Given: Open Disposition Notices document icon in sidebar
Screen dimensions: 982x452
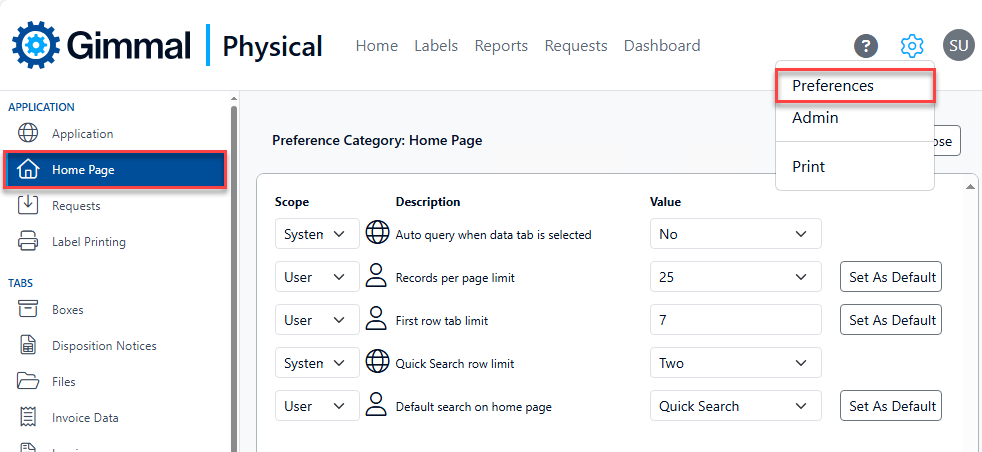Looking at the screenshot, I should pos(29,346).
